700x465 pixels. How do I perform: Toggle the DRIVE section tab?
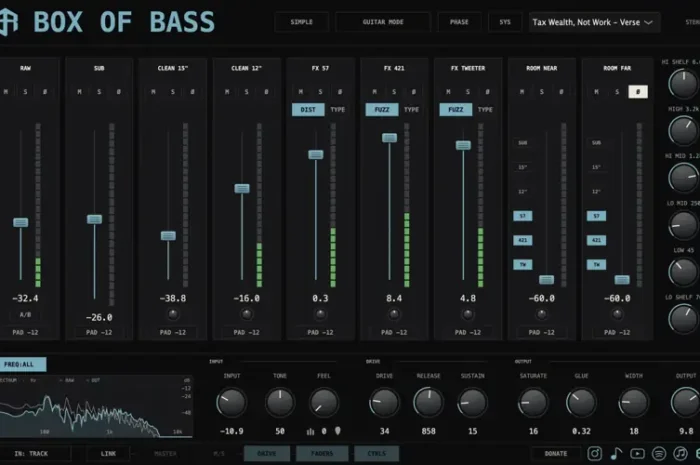point(267,453)
